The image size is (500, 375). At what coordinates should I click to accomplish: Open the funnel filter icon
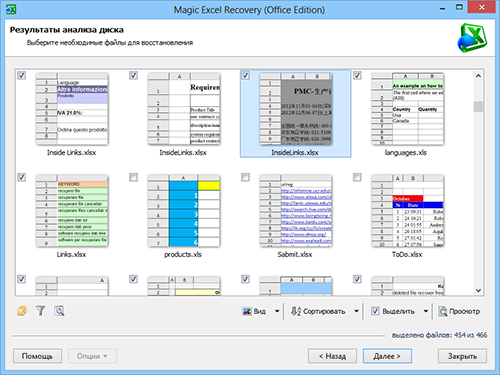41,311
